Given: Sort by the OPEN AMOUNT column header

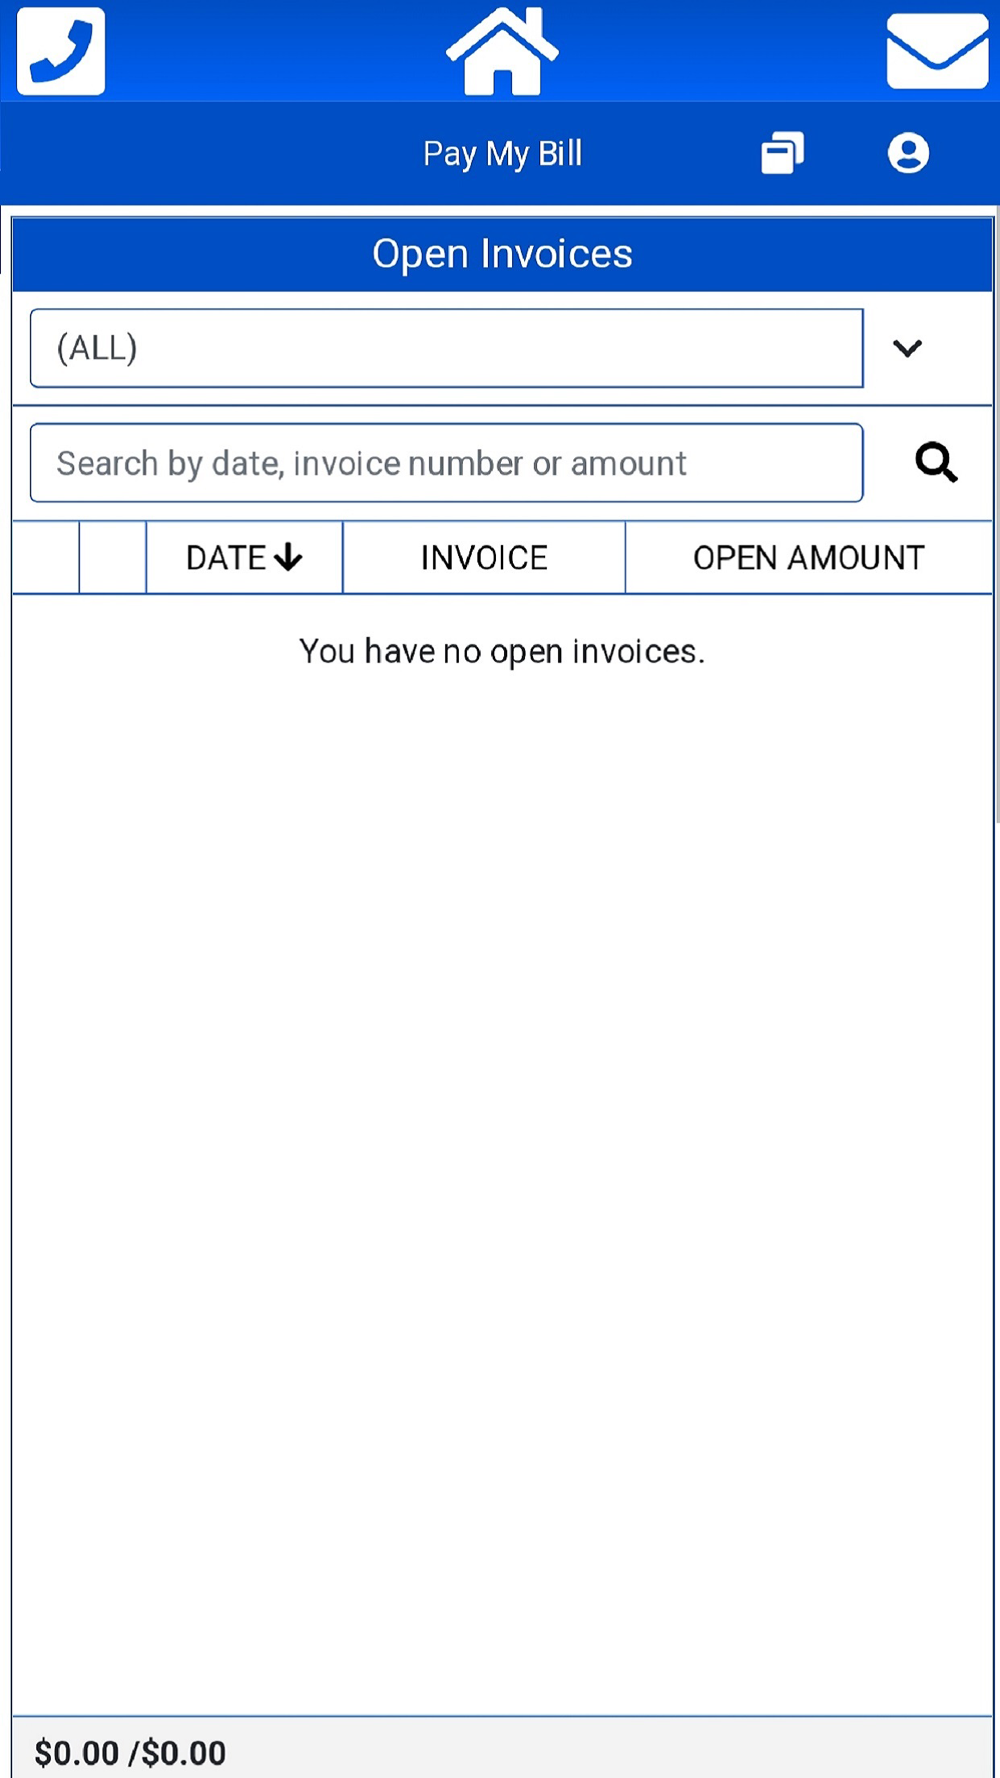Looking at the screenshot, I should (x=809, y=557).
